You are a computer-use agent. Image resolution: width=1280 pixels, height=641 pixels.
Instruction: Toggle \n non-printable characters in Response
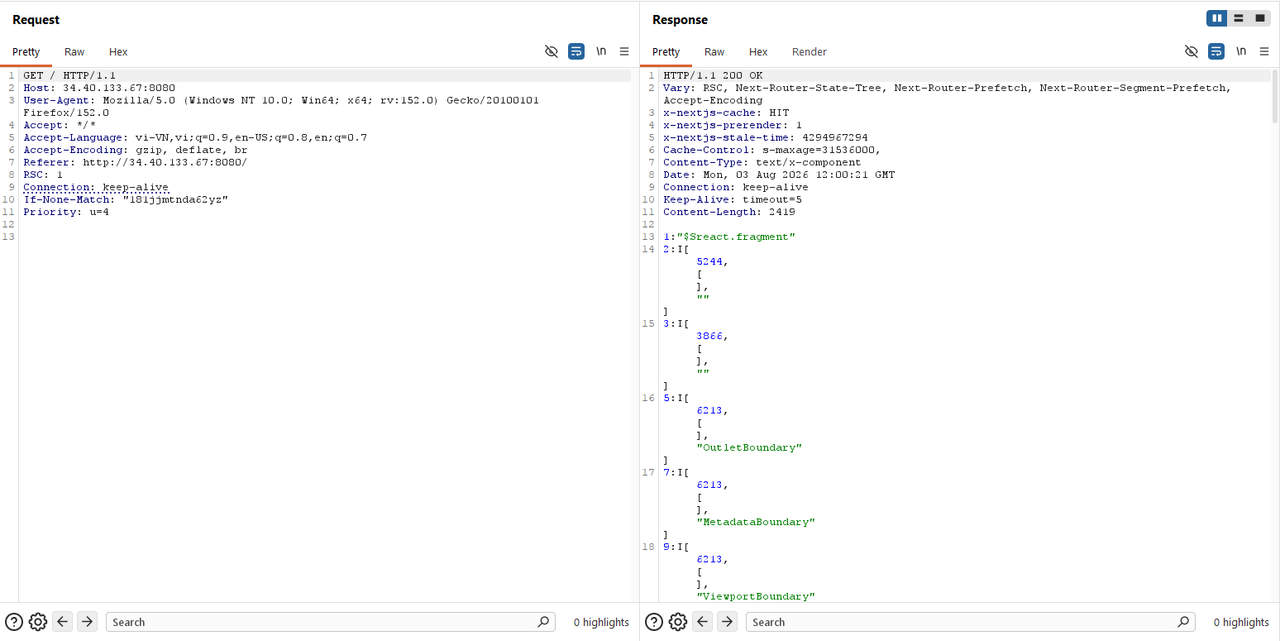pos(1241,51)
